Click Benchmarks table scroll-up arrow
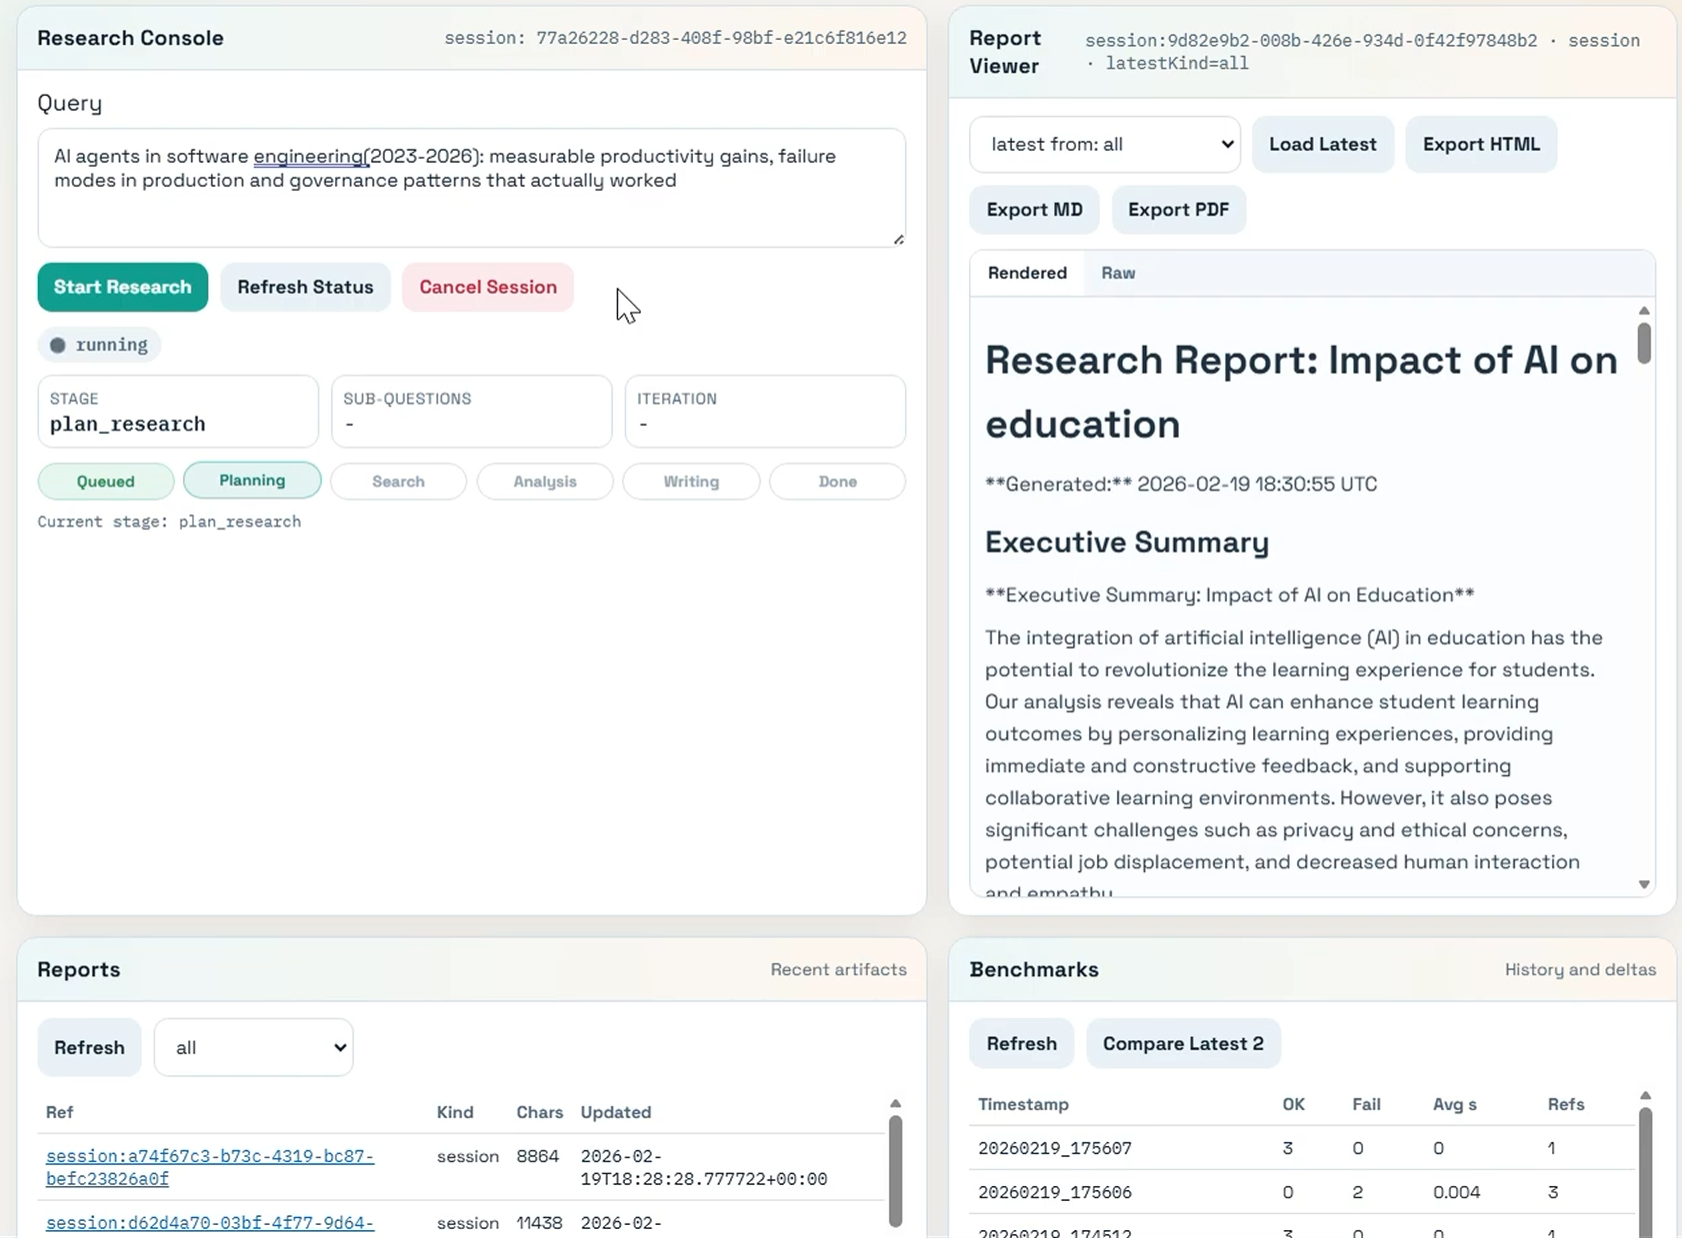1682x1238 pixels. tap(1645, 1096)
